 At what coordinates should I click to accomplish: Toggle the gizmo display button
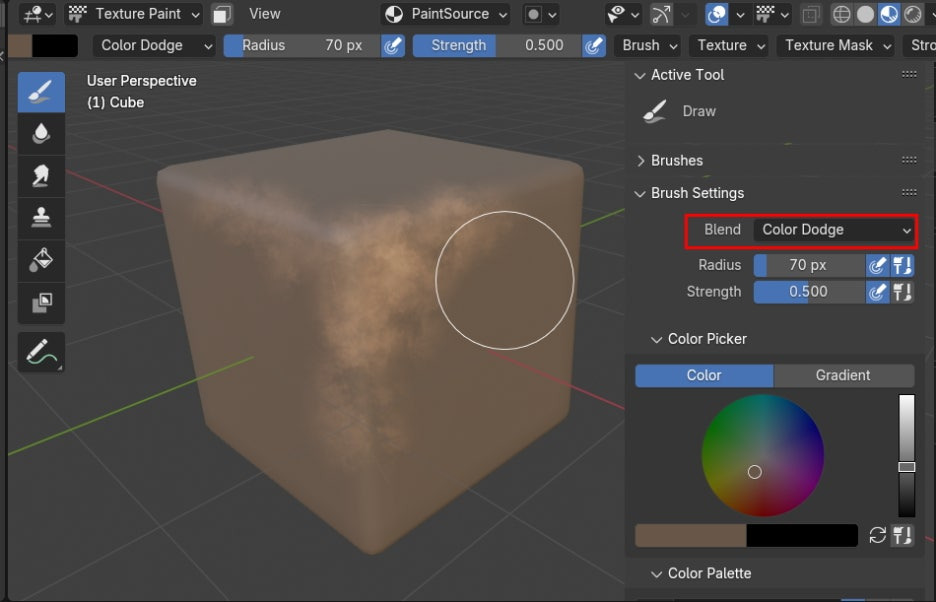pos(661,14)
